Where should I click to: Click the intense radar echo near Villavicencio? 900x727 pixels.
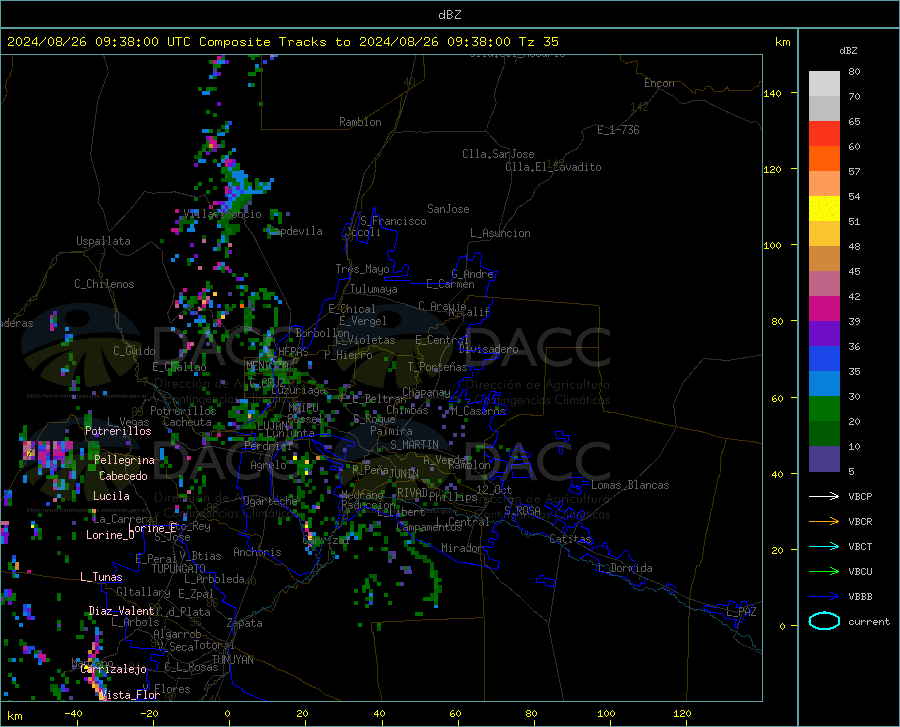(237, 188)
